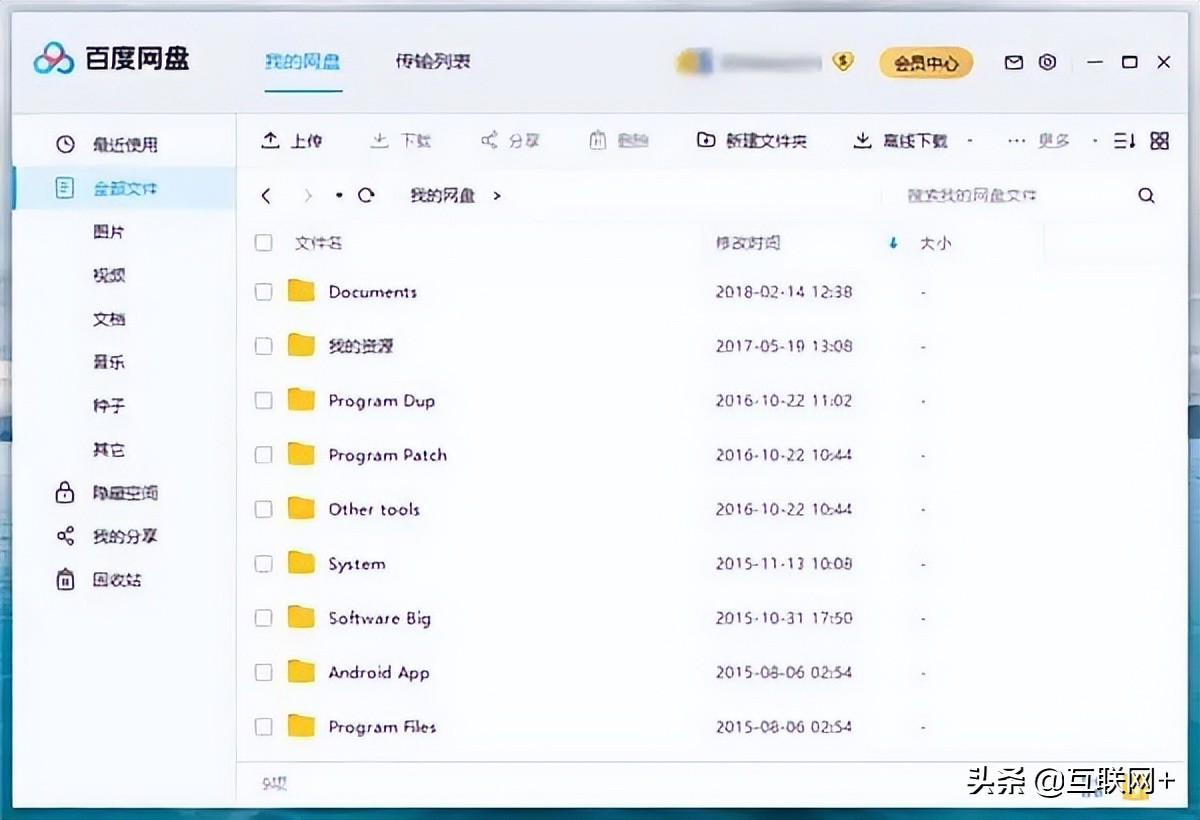Image resolution: width=1200 pixels, height=820 pixels.
Task: Switch to the 传输列表 tab
Action: click(x=434, y=61)
